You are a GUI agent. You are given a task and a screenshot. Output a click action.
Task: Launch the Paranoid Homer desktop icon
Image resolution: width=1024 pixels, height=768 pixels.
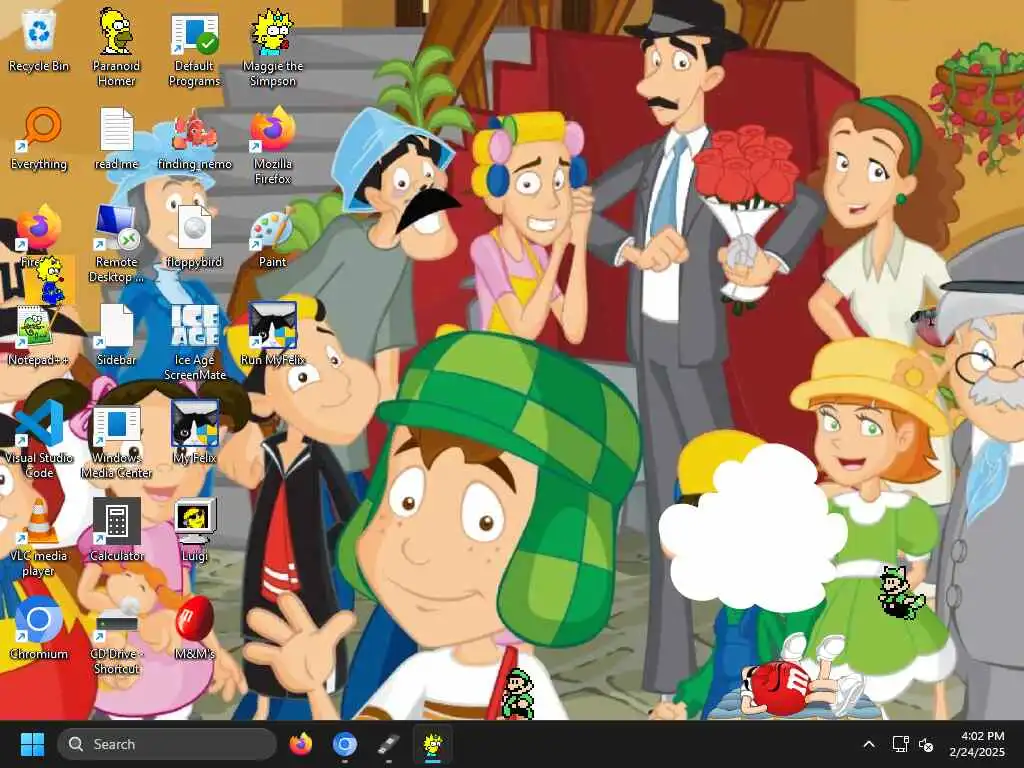pyautogui.click(x=116, y=47)
